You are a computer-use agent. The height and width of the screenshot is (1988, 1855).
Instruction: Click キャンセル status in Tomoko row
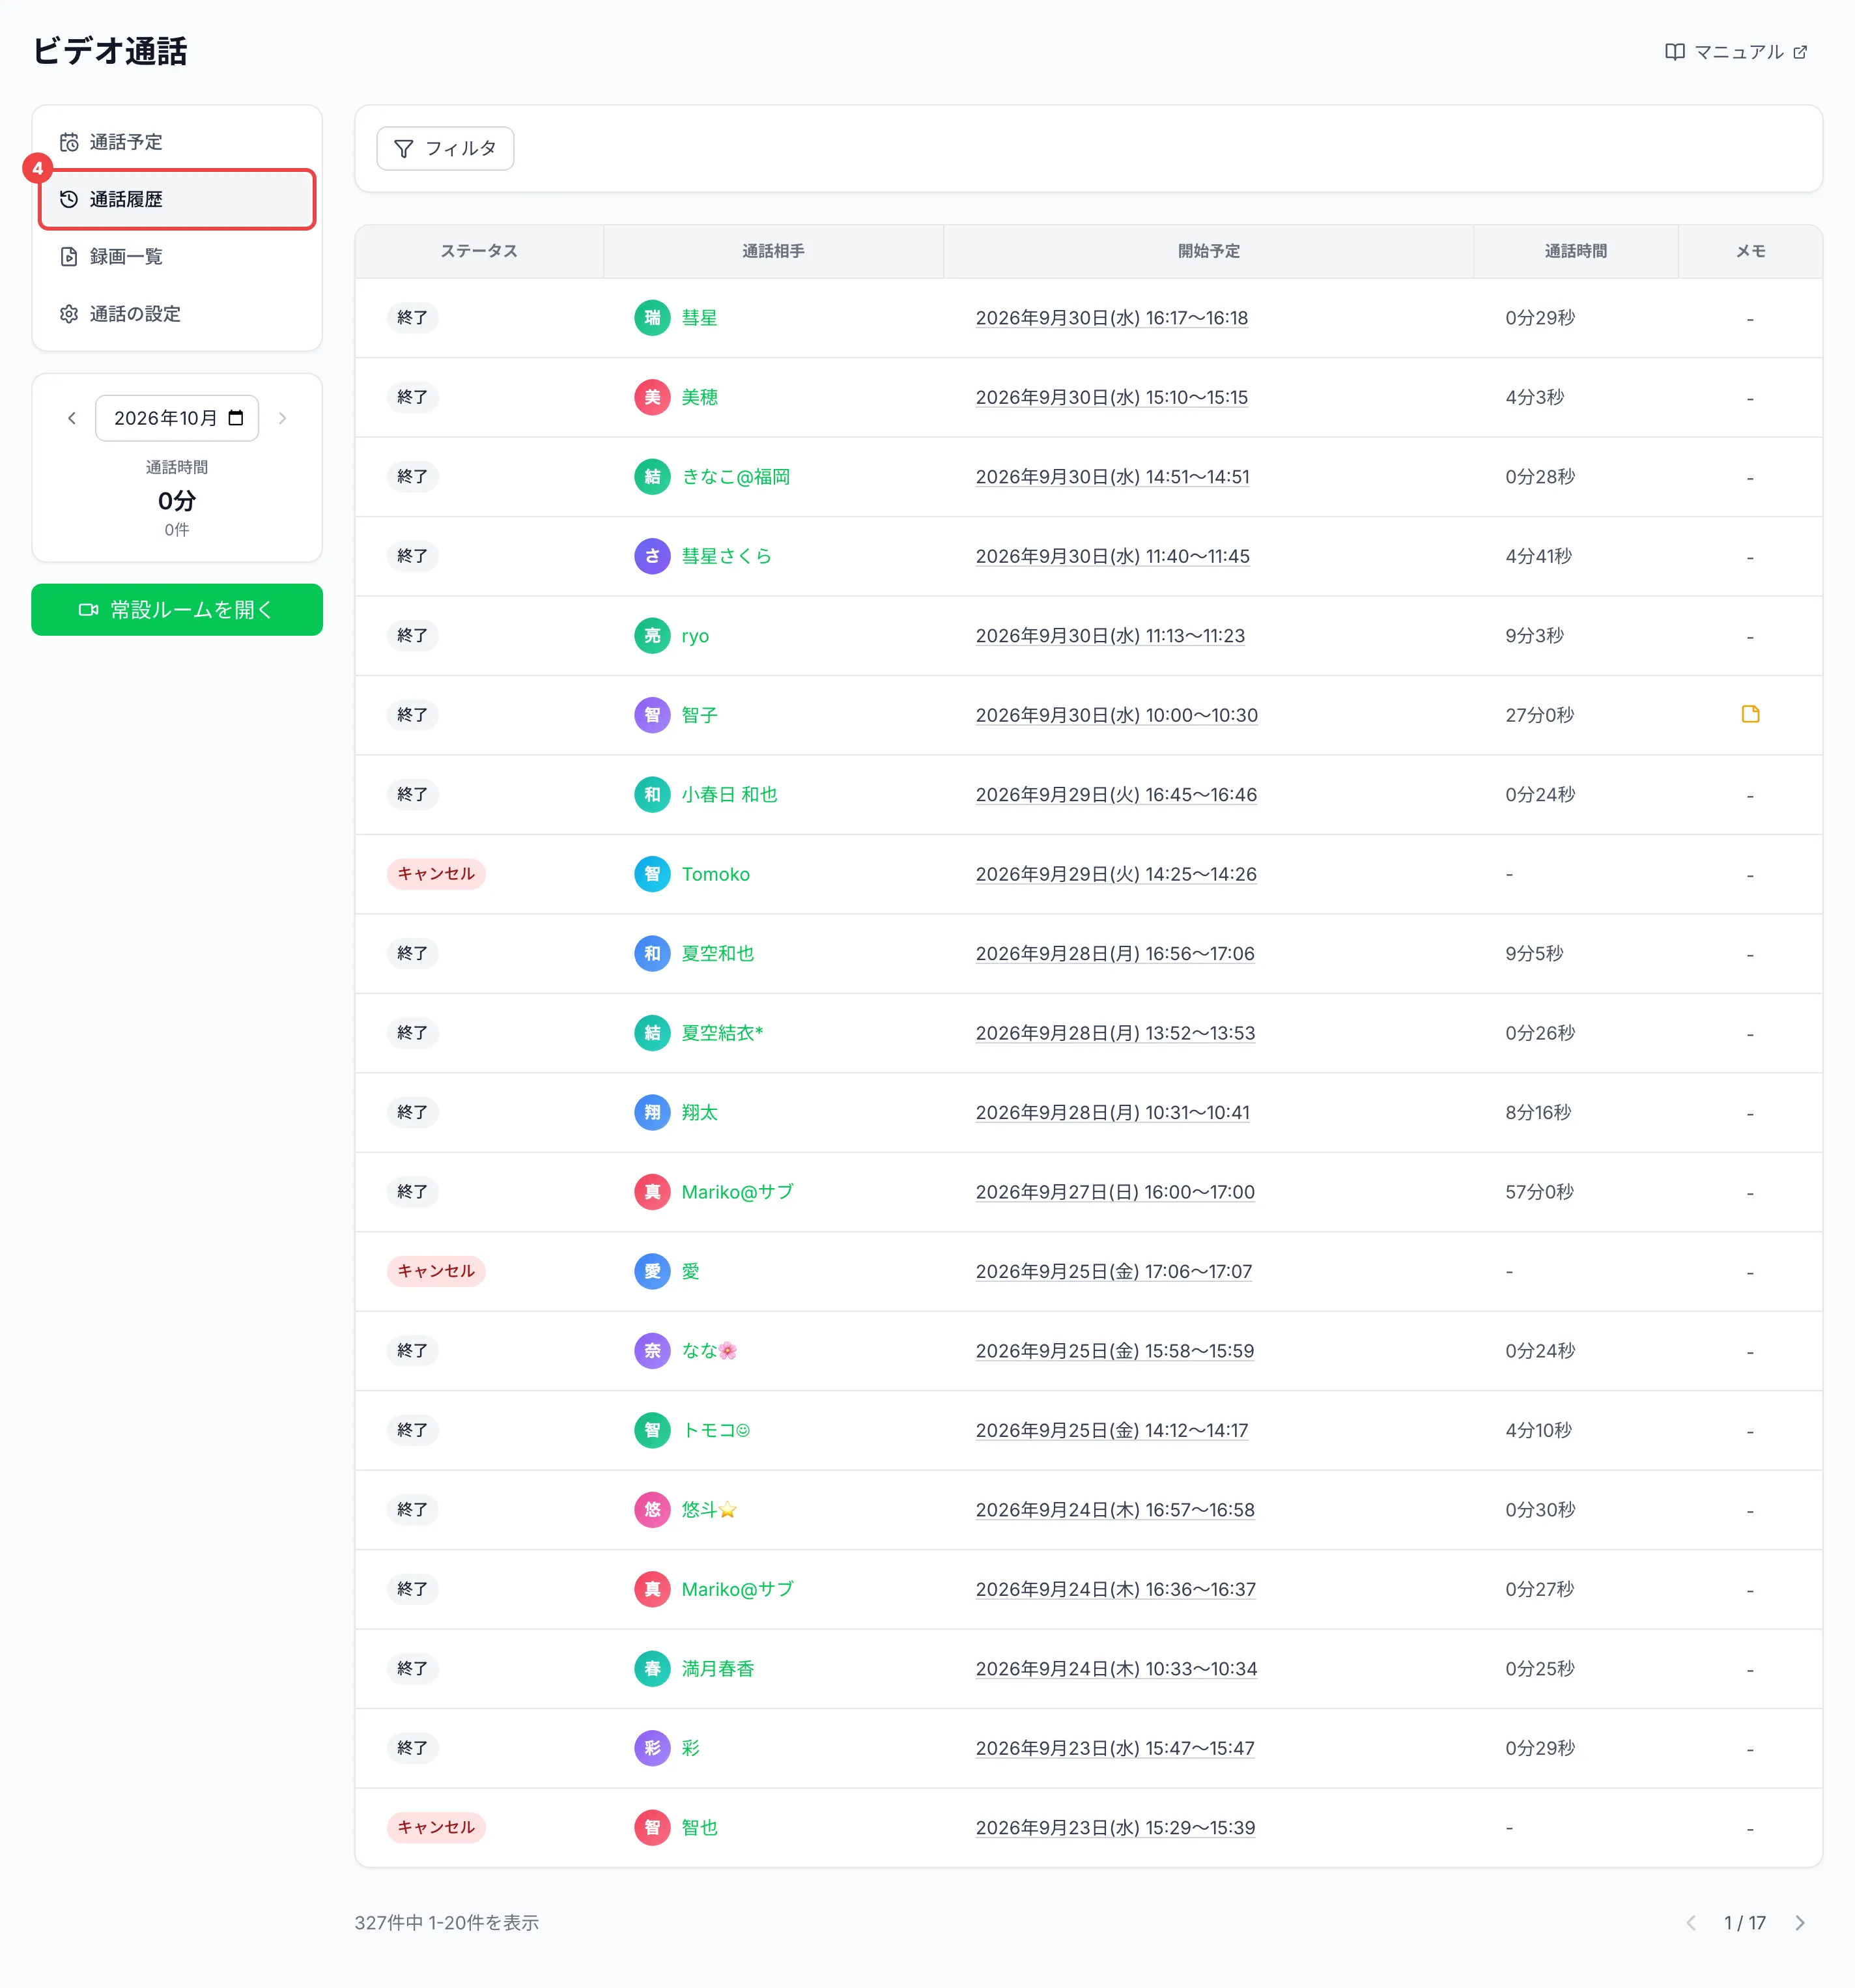(x=436, y=874)
